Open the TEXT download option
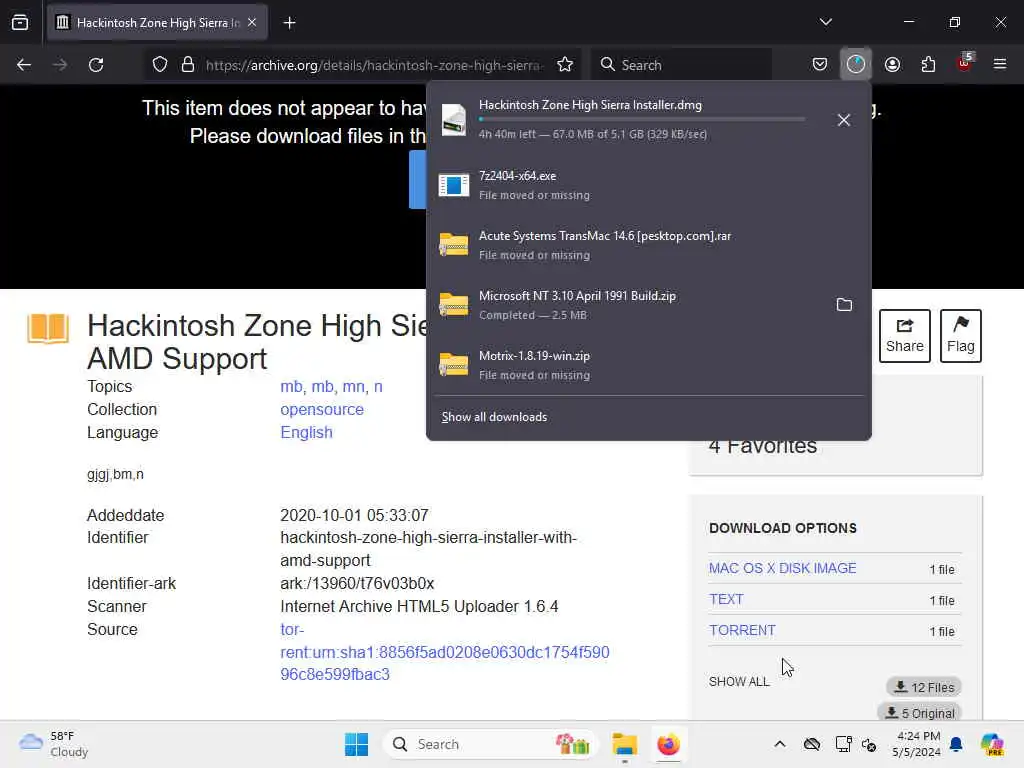Screen dimensions: 1024x768 coord(726,600)
